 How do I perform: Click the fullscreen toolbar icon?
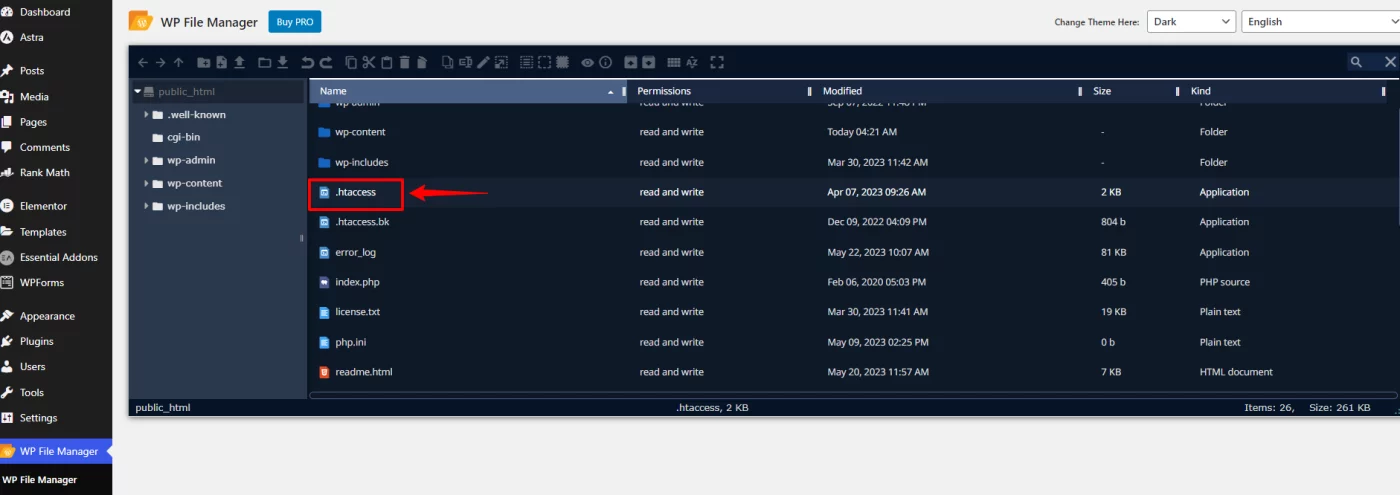(716, 62)
